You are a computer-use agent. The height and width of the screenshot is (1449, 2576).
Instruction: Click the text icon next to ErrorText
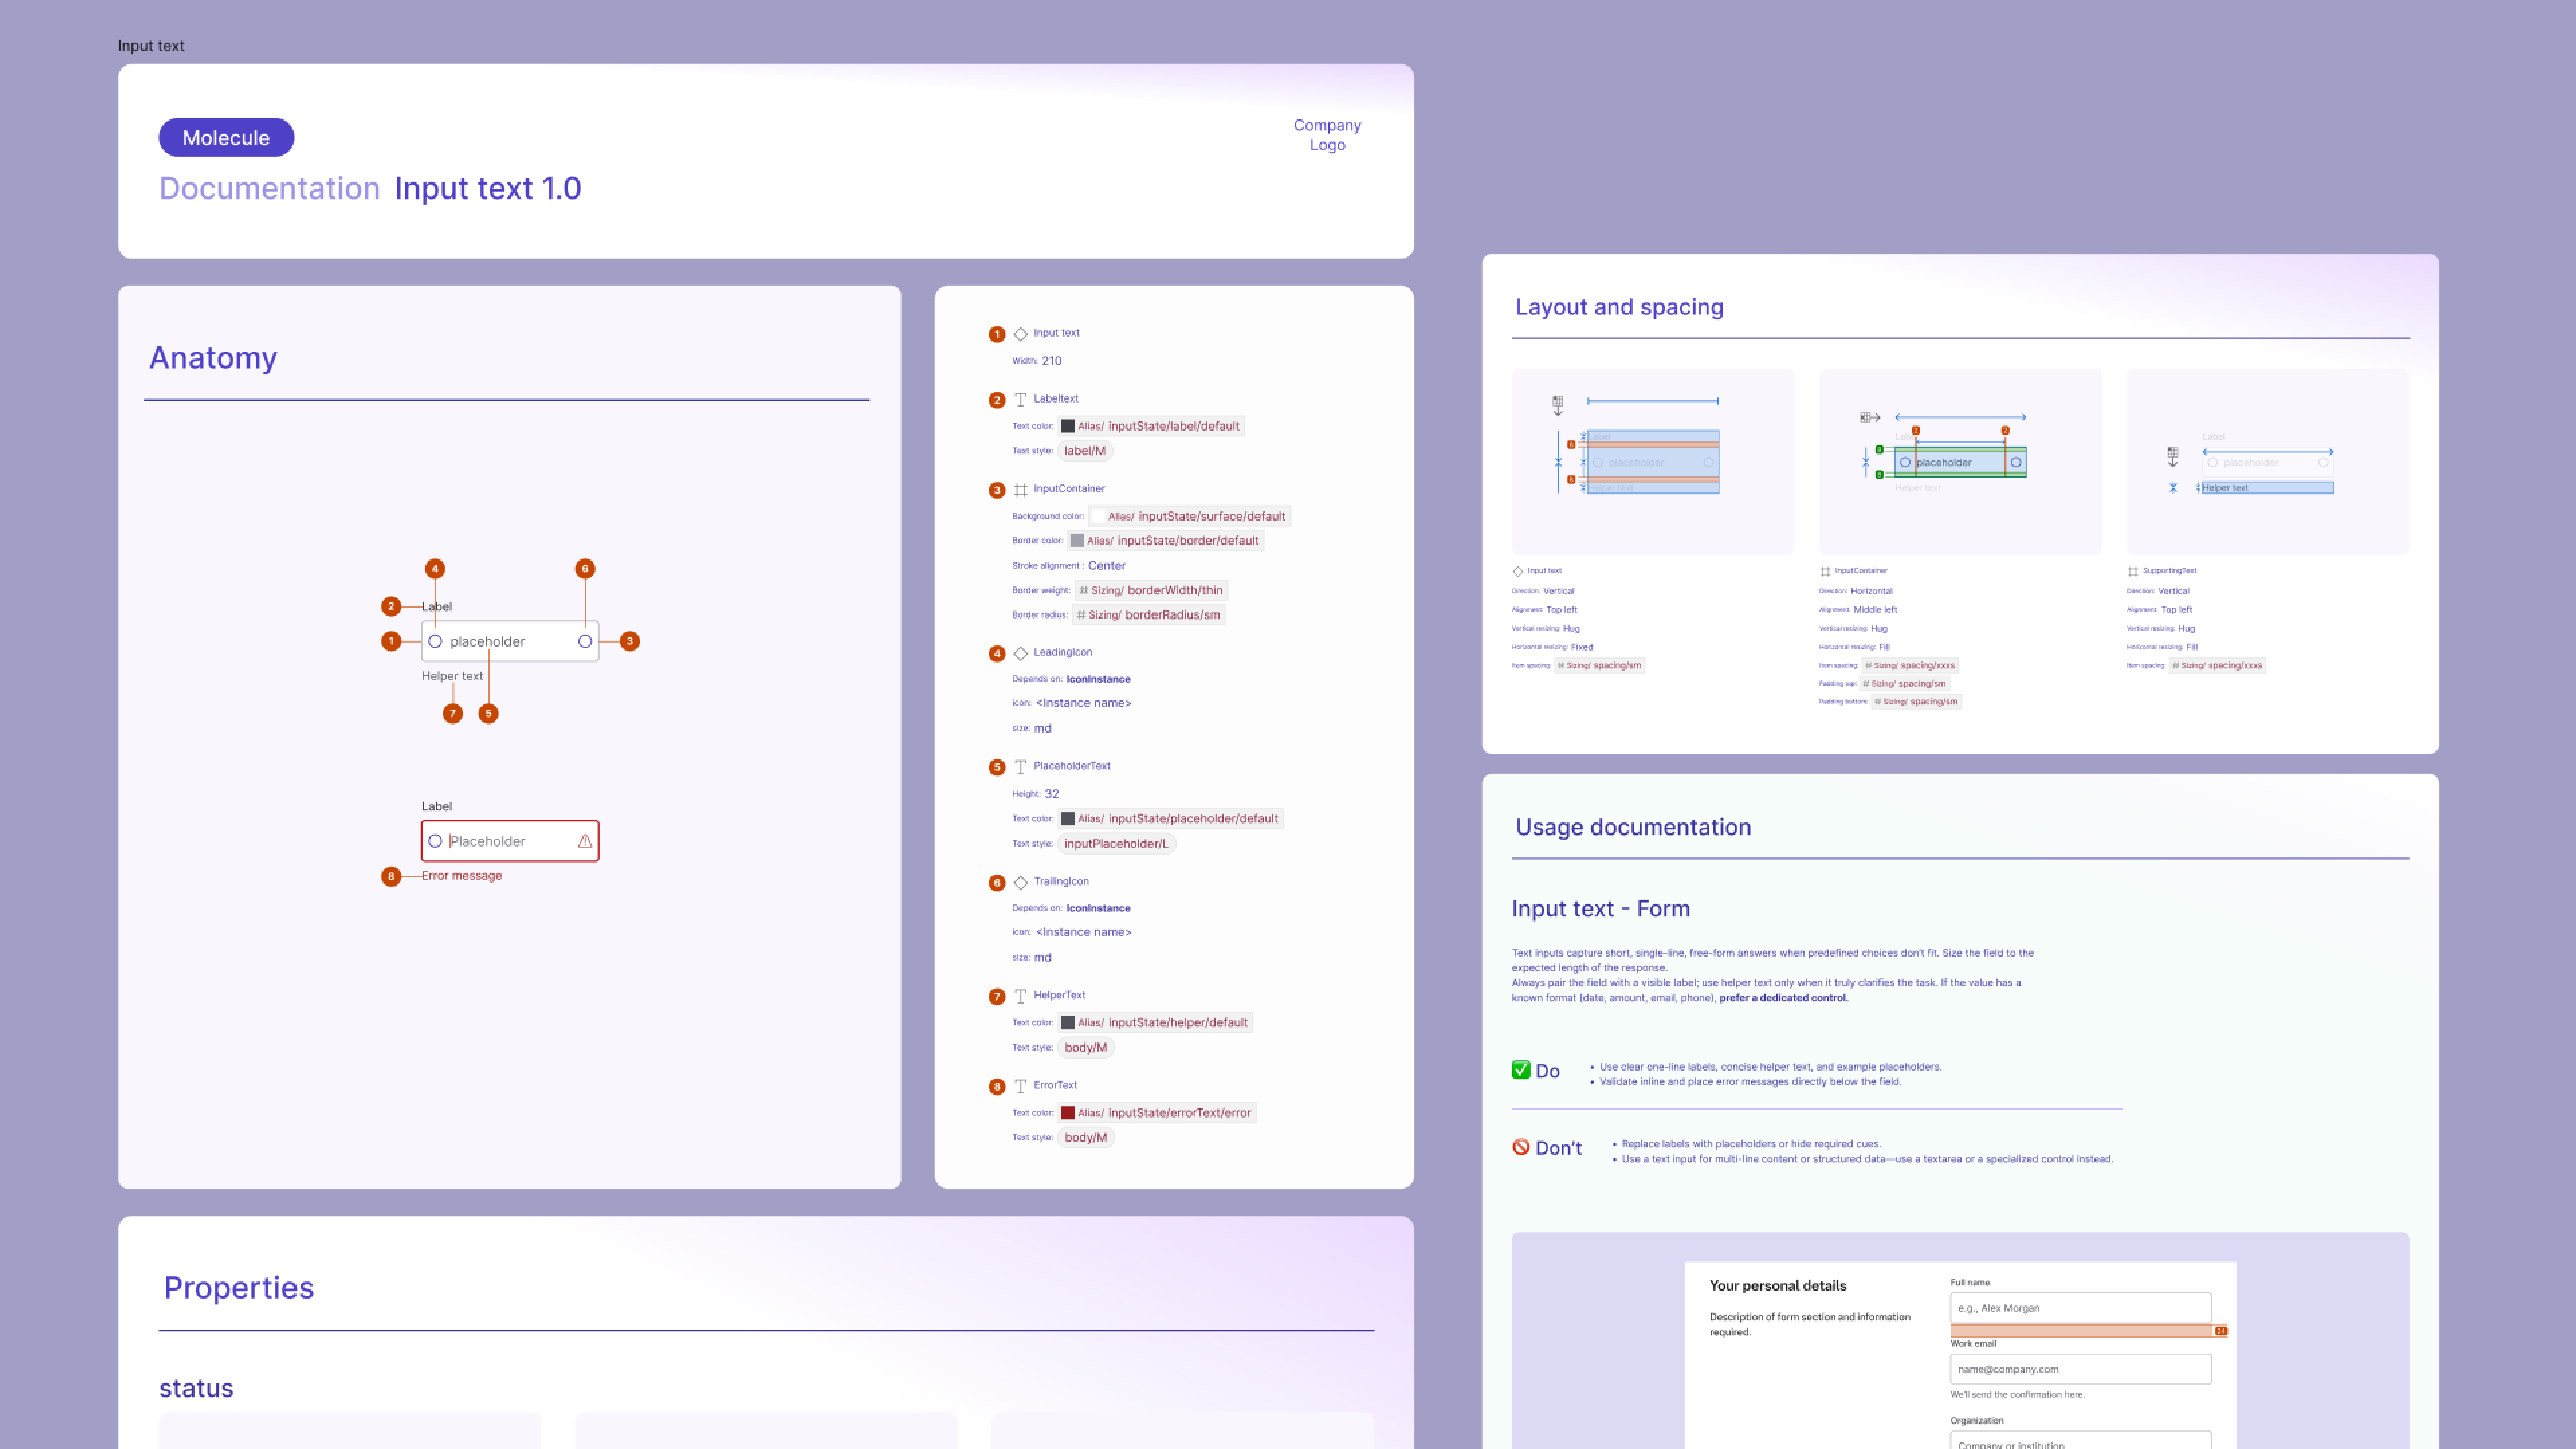(1020, 1086)
